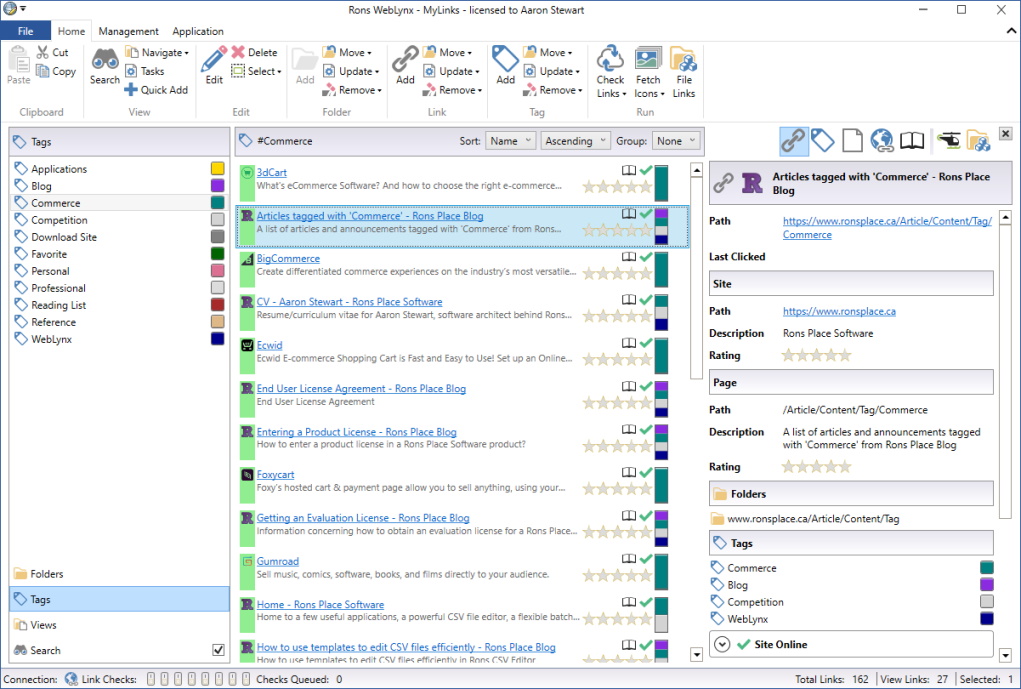Click Add in the Link group
Screen dimensions: 1021x689
click(x=404, y=66)
